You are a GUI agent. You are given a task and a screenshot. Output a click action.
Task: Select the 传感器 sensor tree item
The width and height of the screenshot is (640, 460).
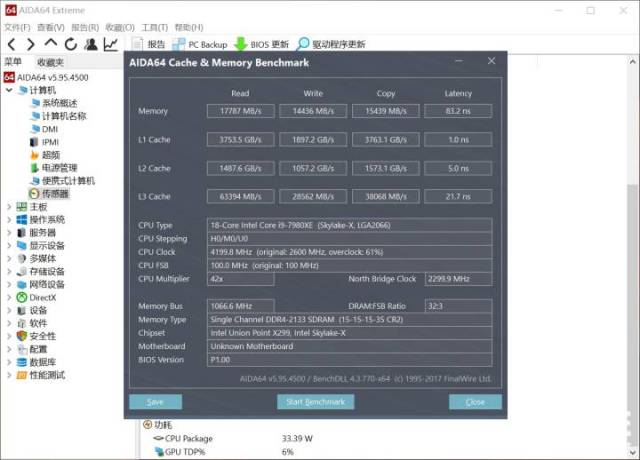(x=49, y=194)
